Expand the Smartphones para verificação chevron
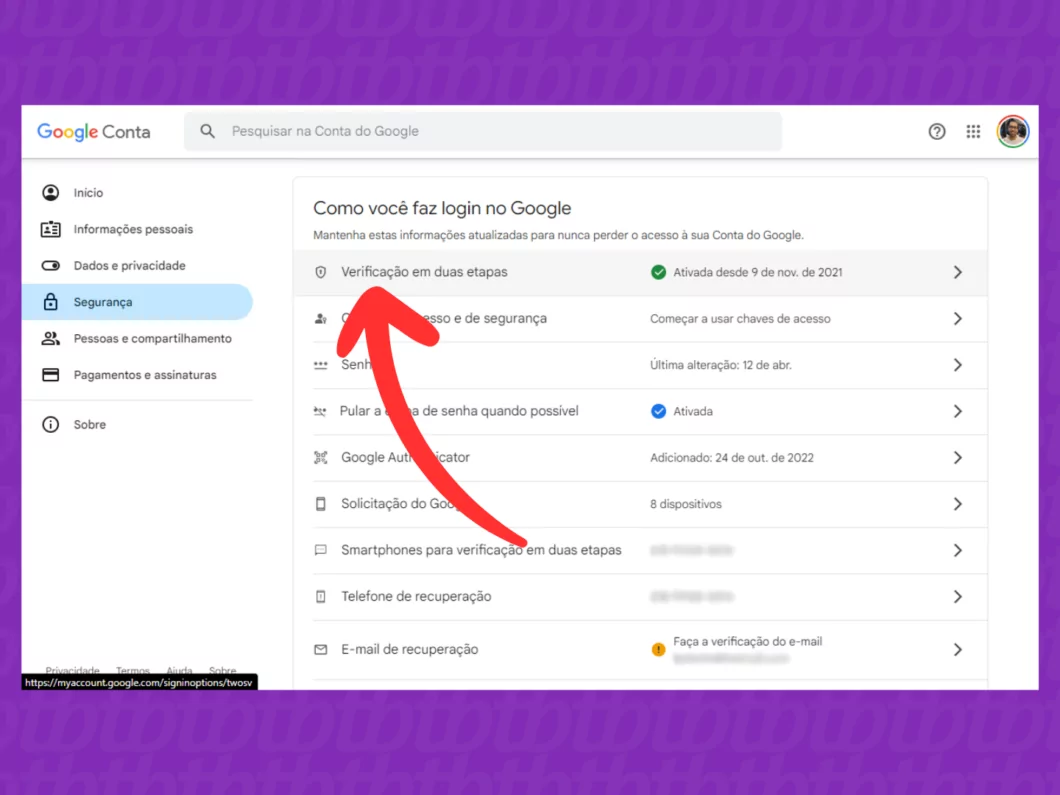The width and height of the screenshot is (1060, 795). tap(958, 550)
